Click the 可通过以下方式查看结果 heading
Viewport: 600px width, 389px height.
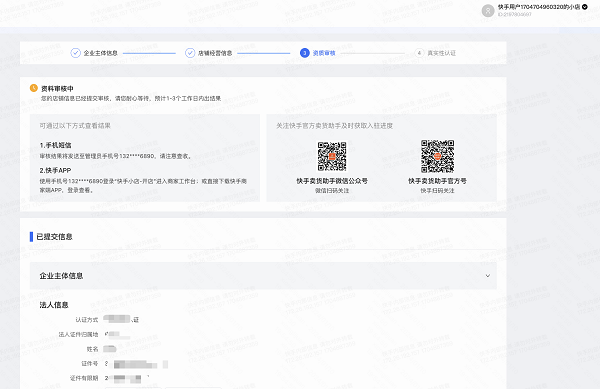[75, 125]
